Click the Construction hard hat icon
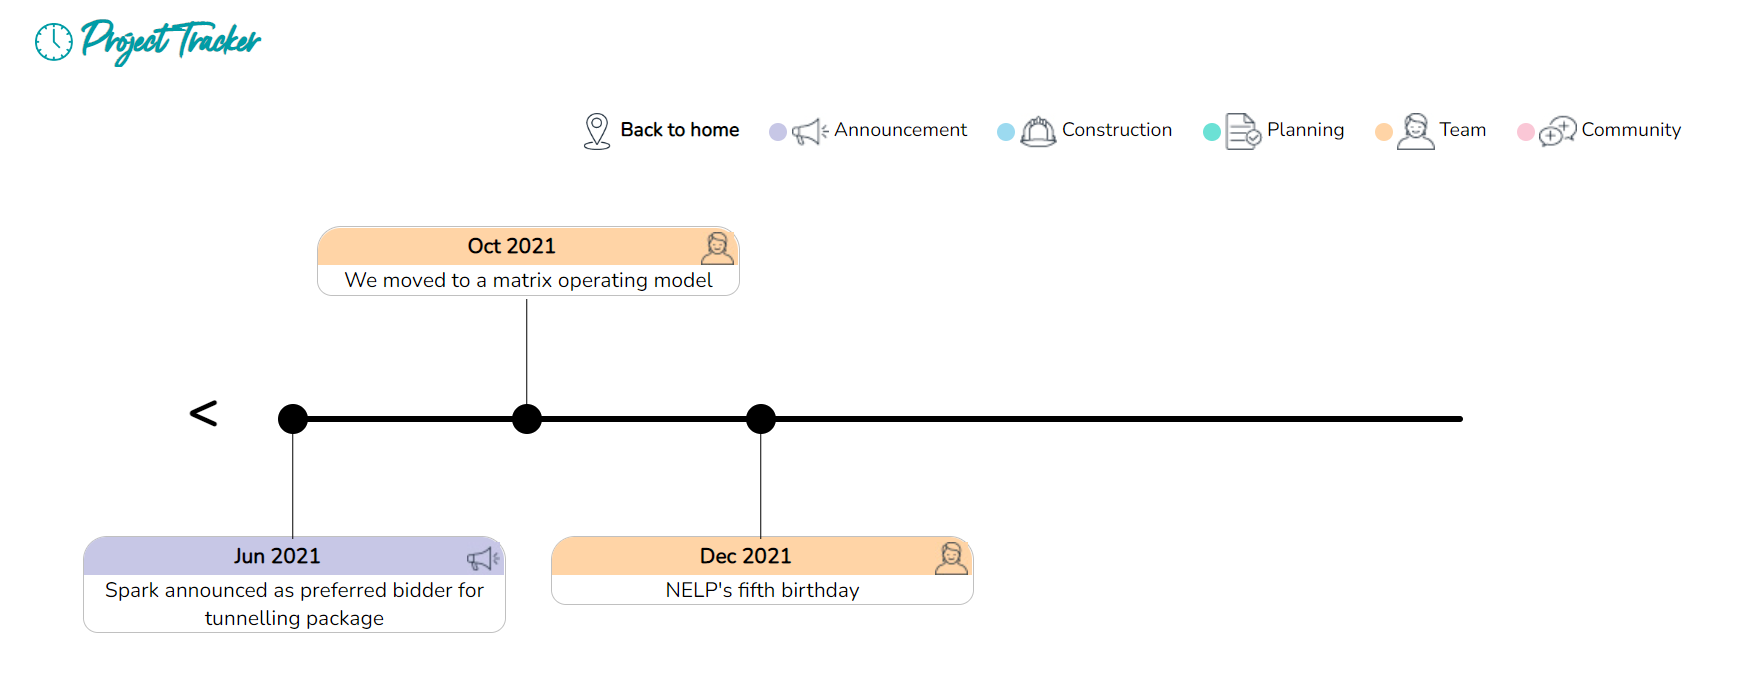Viewport: 1753px width, 680px height. point(1038,131)
